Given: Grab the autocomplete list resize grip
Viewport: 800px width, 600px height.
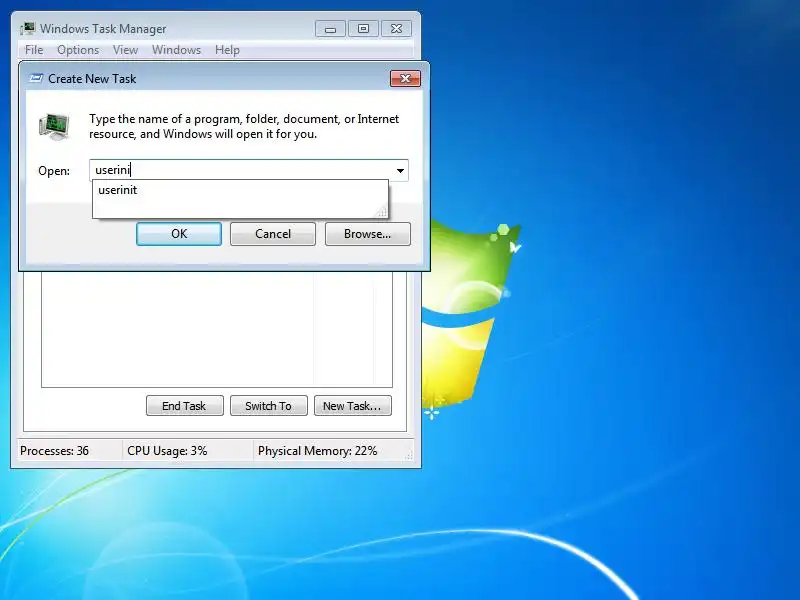Looking at the screenshot, I should coord(382,212).
